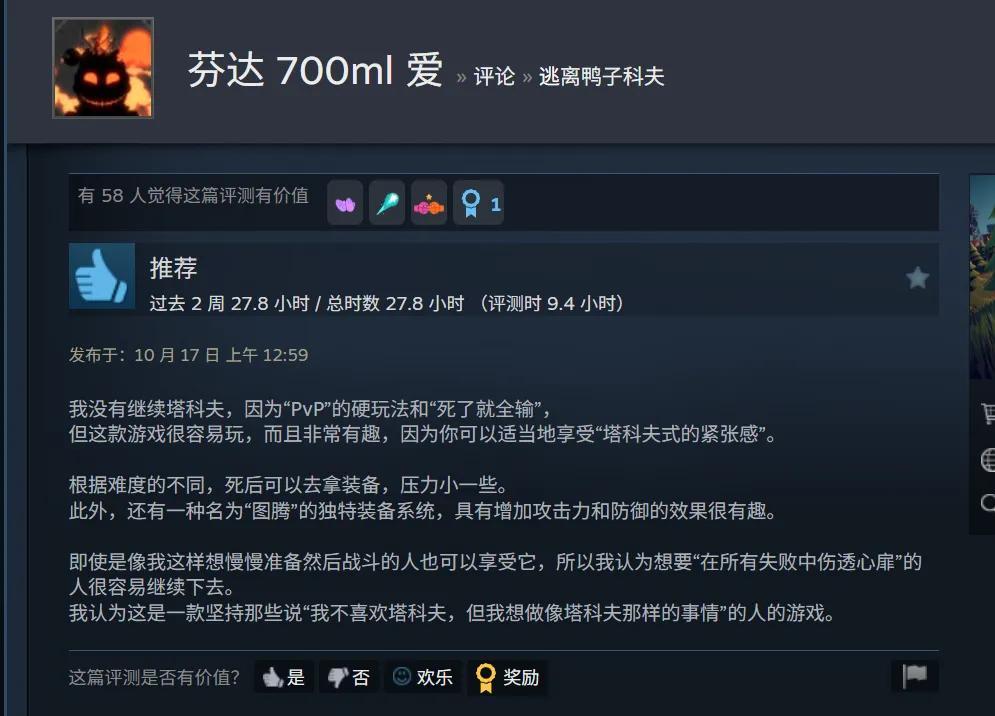Click the flaming pumpkin profile avatar

click(103, 68)
